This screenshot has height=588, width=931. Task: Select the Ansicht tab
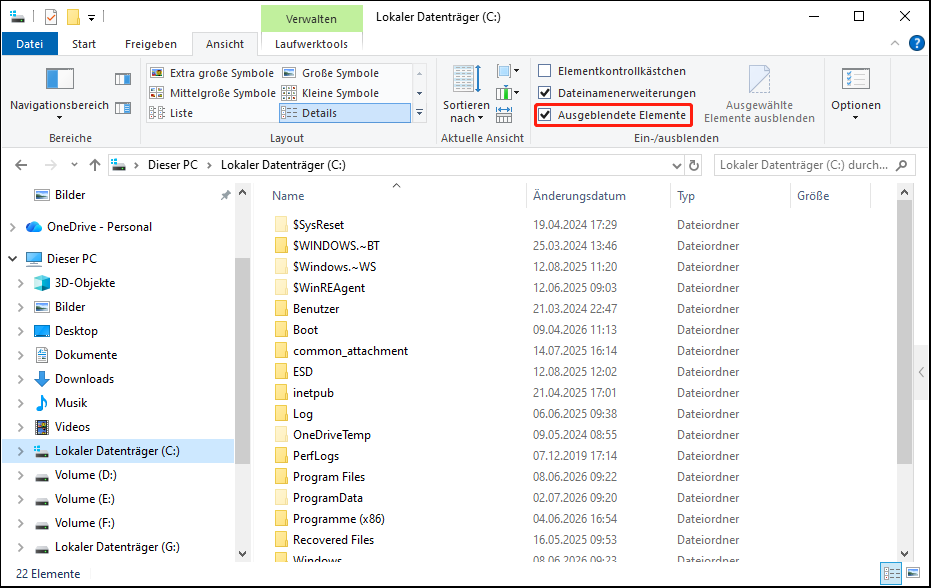224,44
